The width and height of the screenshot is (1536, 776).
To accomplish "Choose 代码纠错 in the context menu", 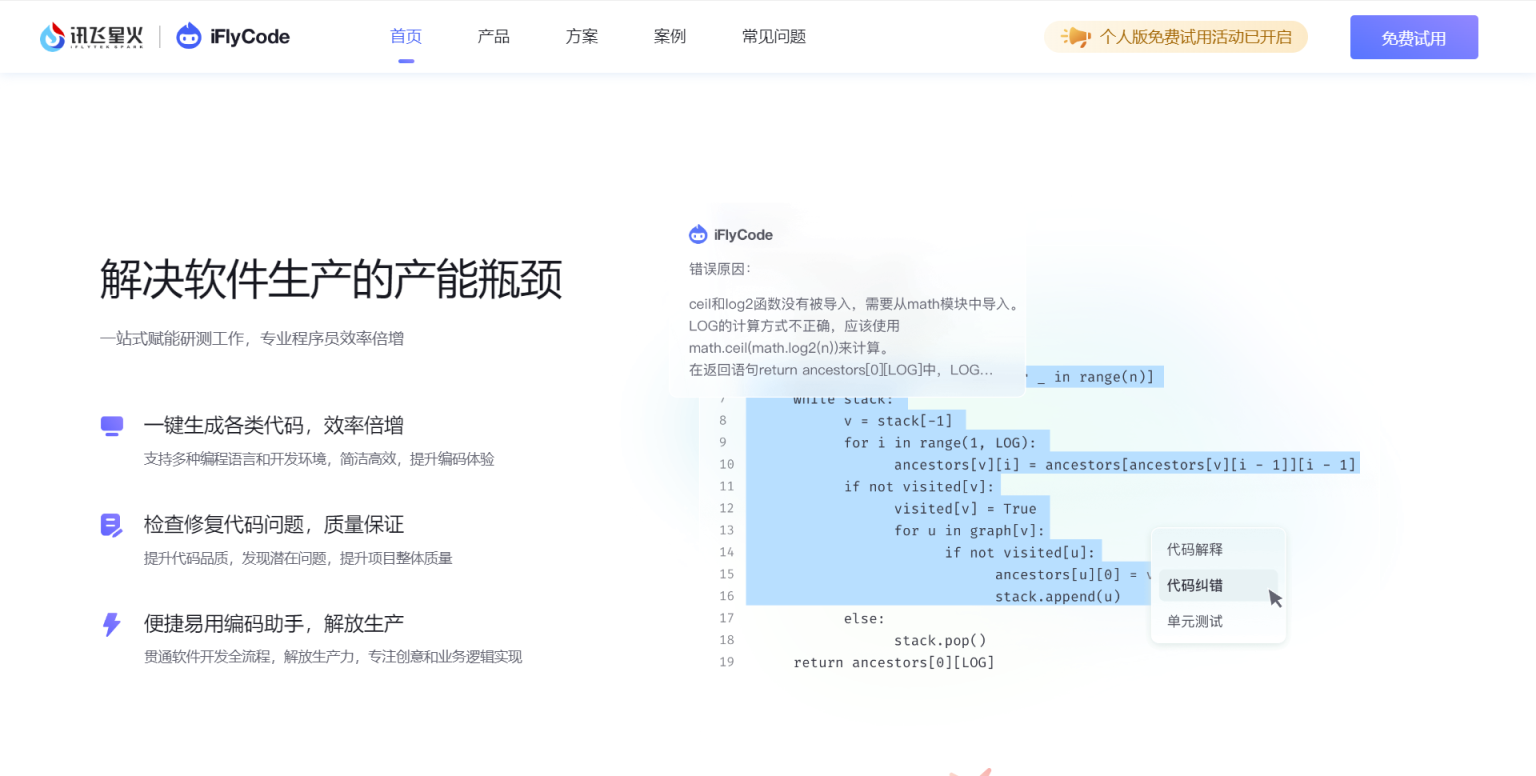I will tap(1195, 585).
